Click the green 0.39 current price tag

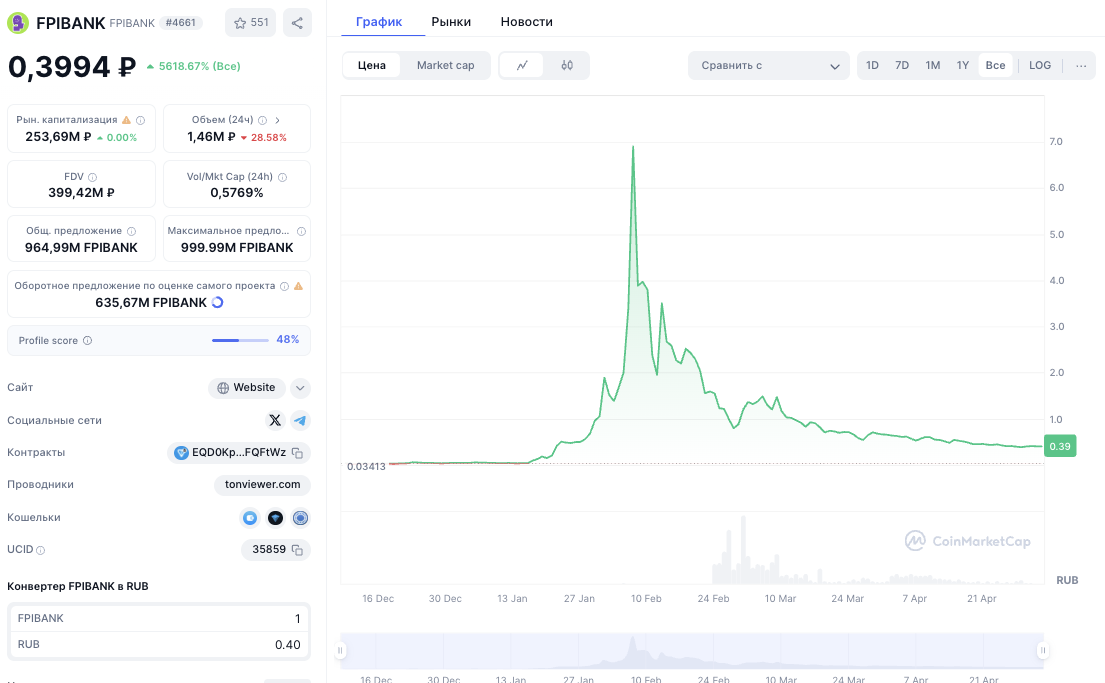coord(1060,446)
